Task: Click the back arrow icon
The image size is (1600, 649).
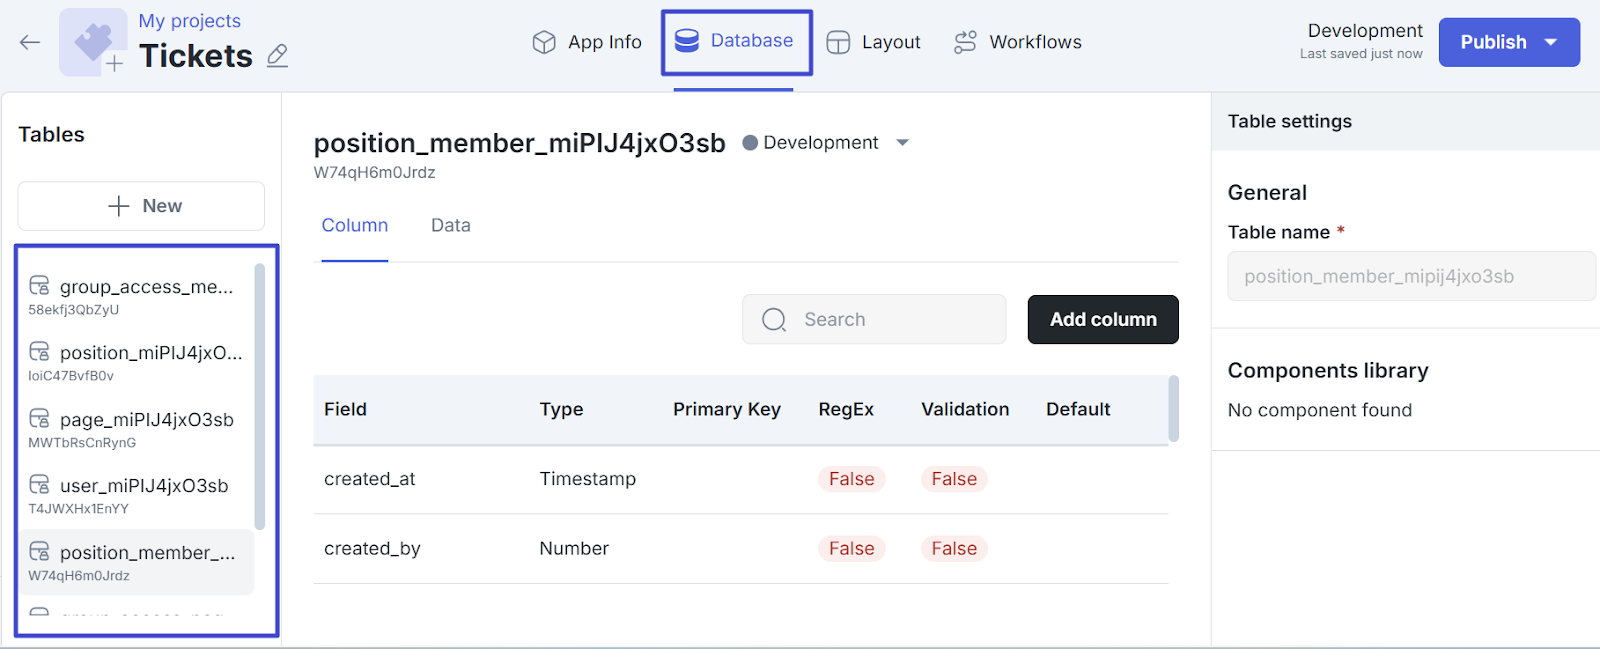Action: click(30, 42)
